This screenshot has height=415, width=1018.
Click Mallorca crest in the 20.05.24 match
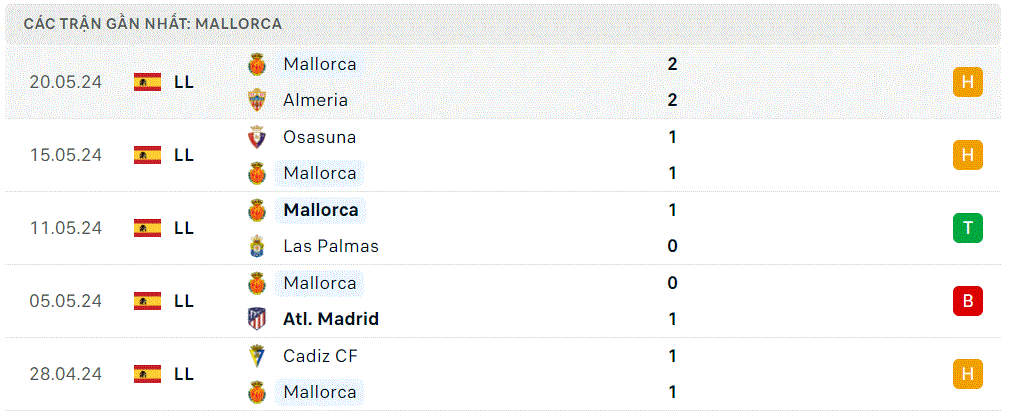coord(258,64)
